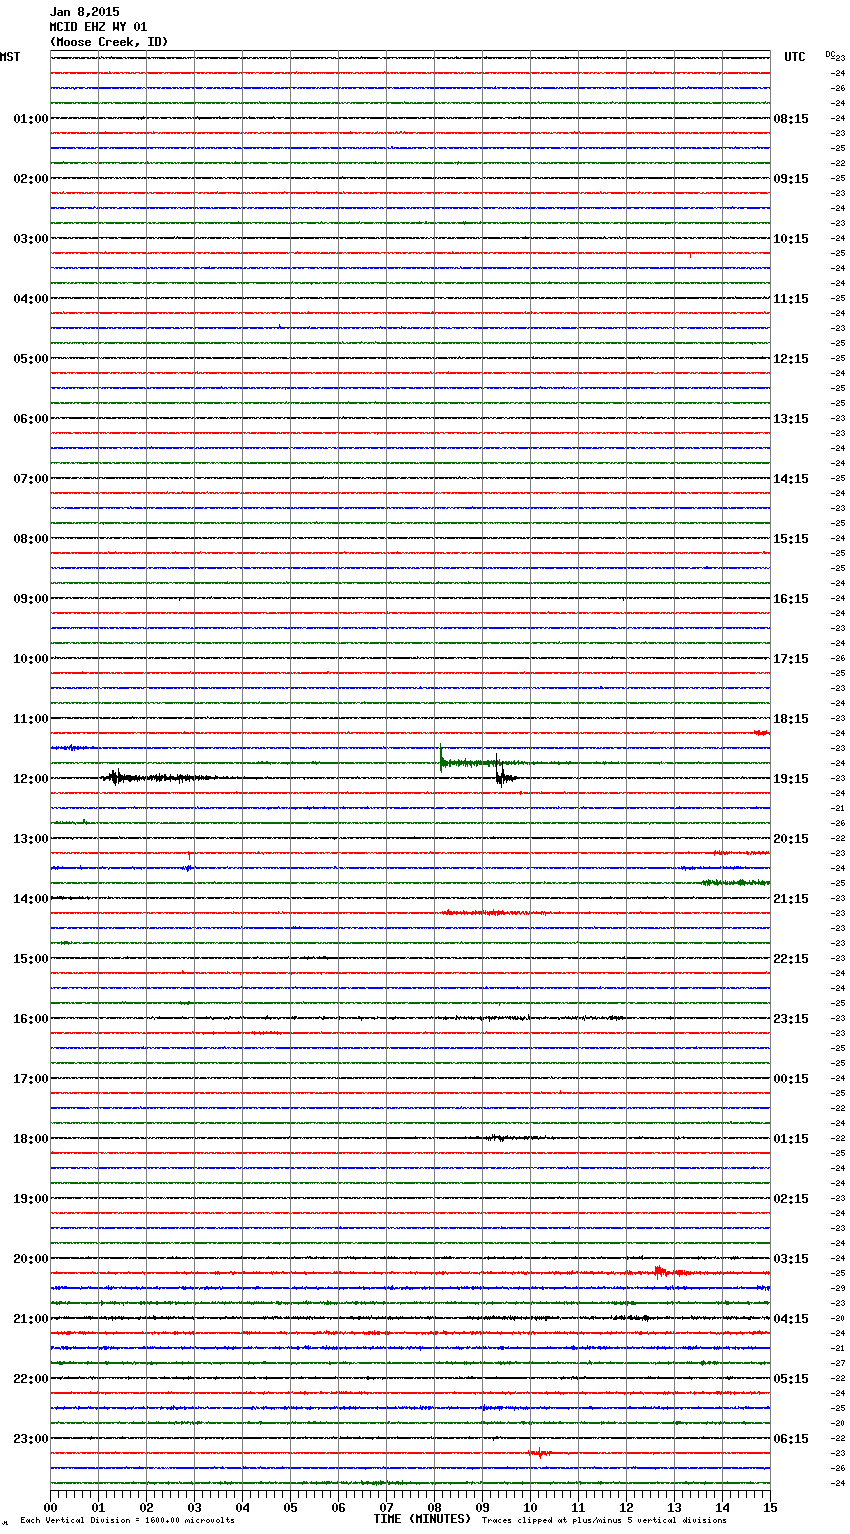
Task: Select the MST row label "07:00"
Action: (31, 479)
